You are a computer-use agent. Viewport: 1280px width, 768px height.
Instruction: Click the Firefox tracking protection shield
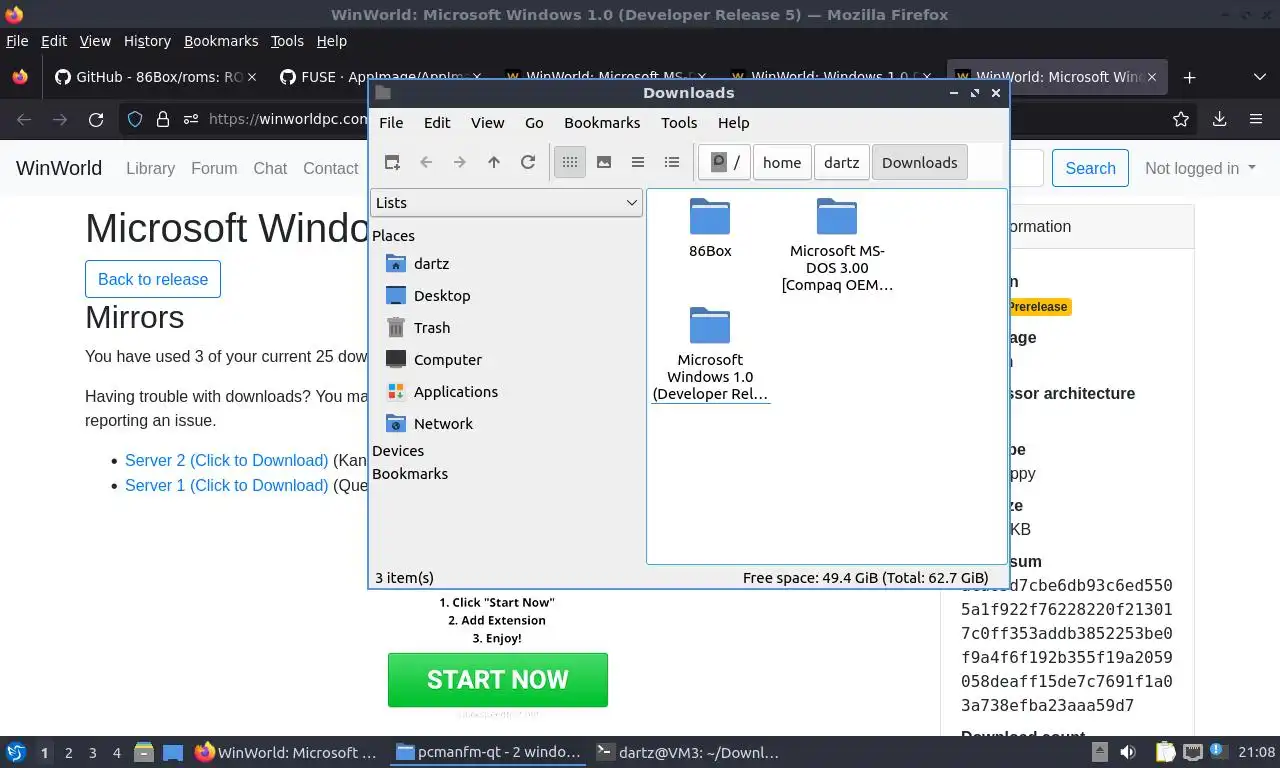135,119
